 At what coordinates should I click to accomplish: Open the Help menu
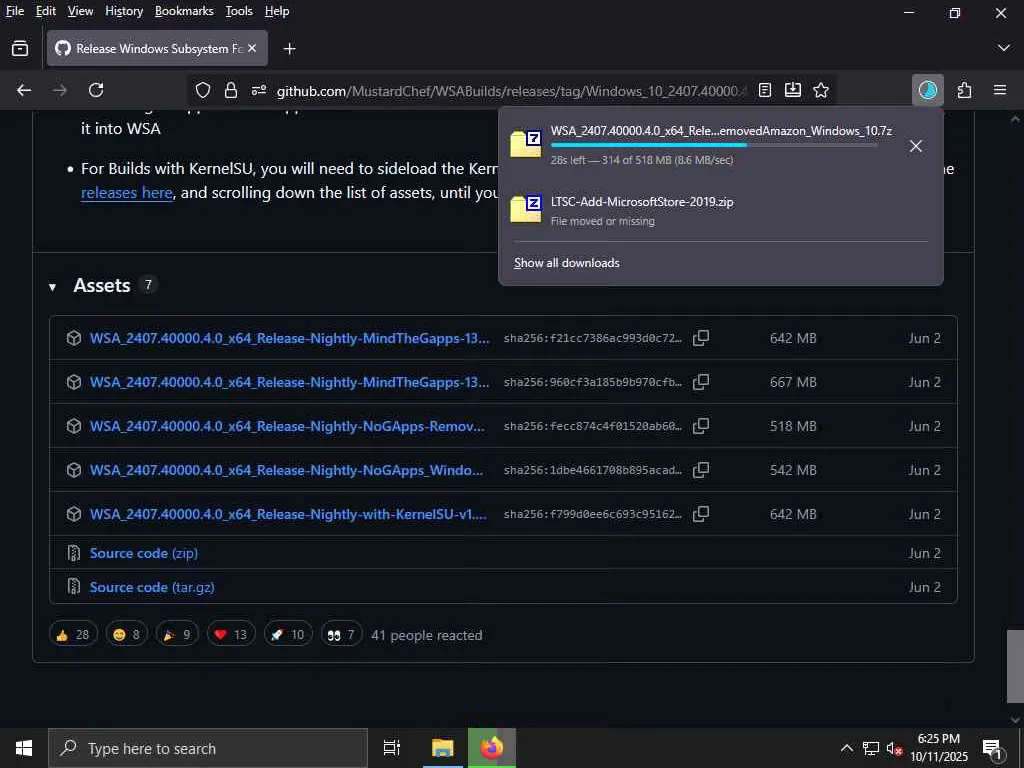(x=277, y=11)
